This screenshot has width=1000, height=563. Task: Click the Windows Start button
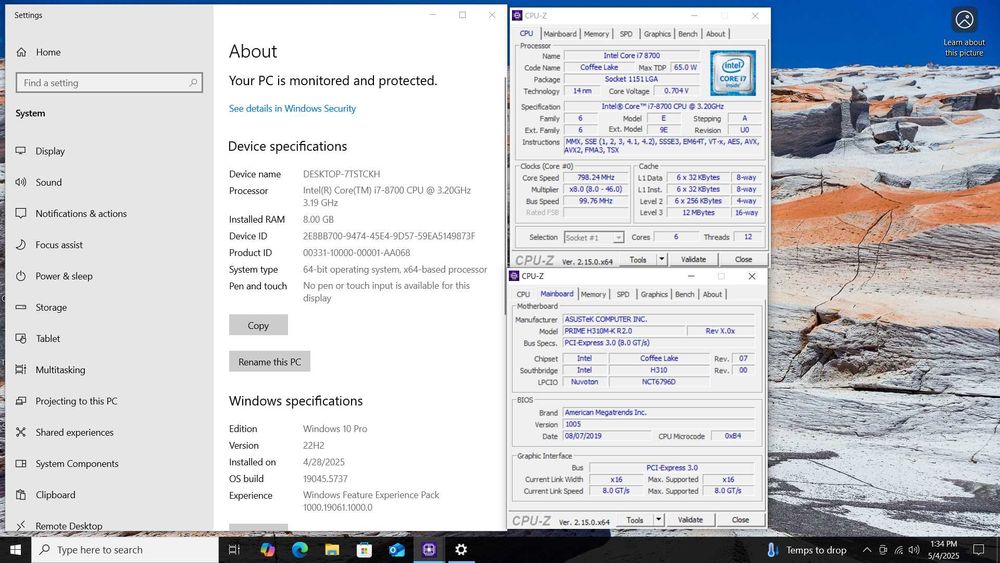(x=15, y=550)
